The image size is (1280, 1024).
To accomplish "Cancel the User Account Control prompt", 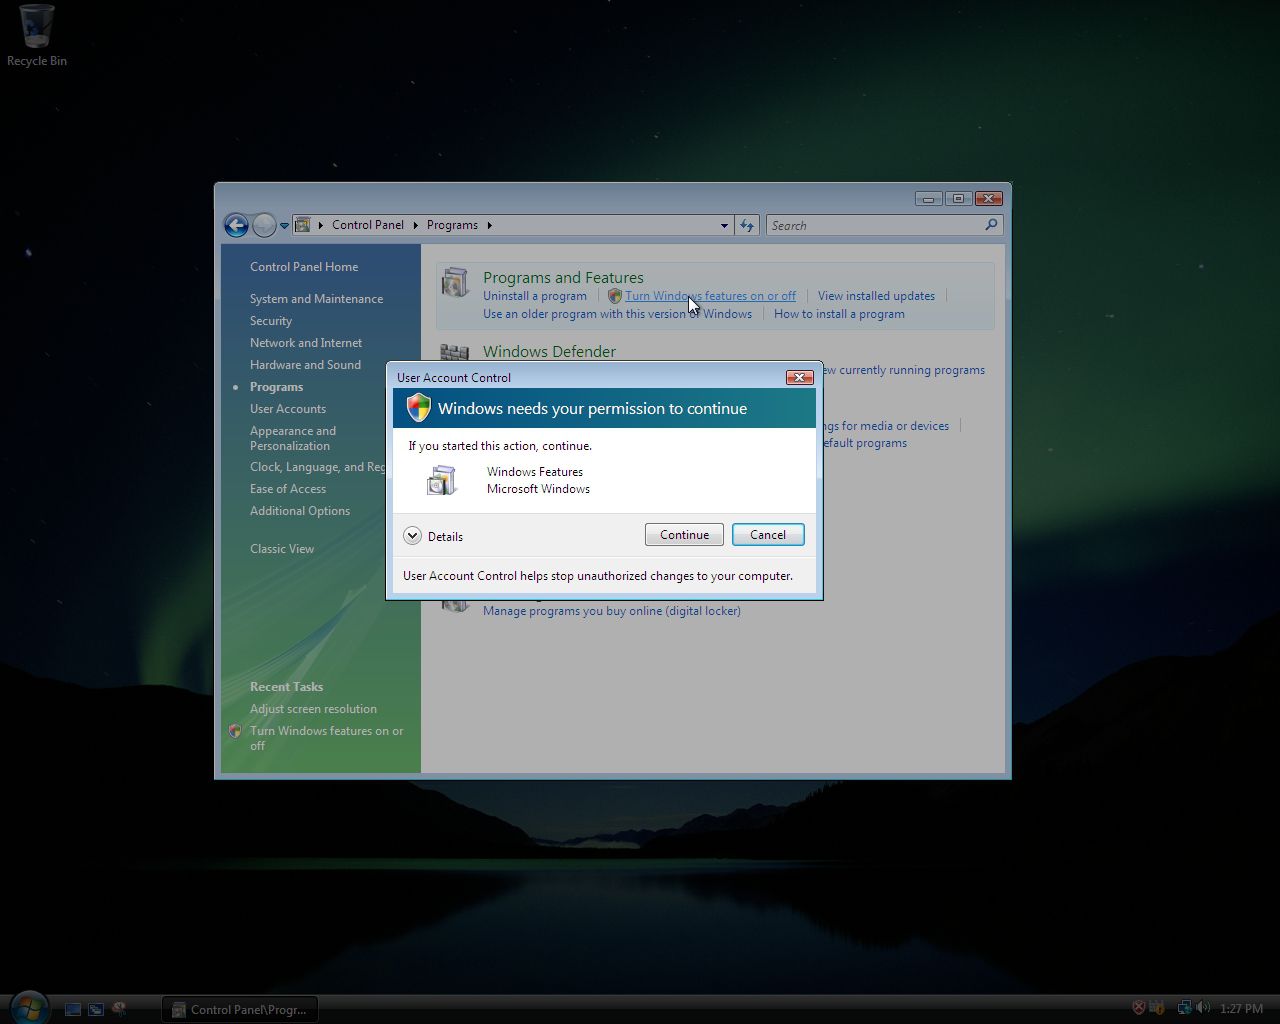I will [768, 535].
